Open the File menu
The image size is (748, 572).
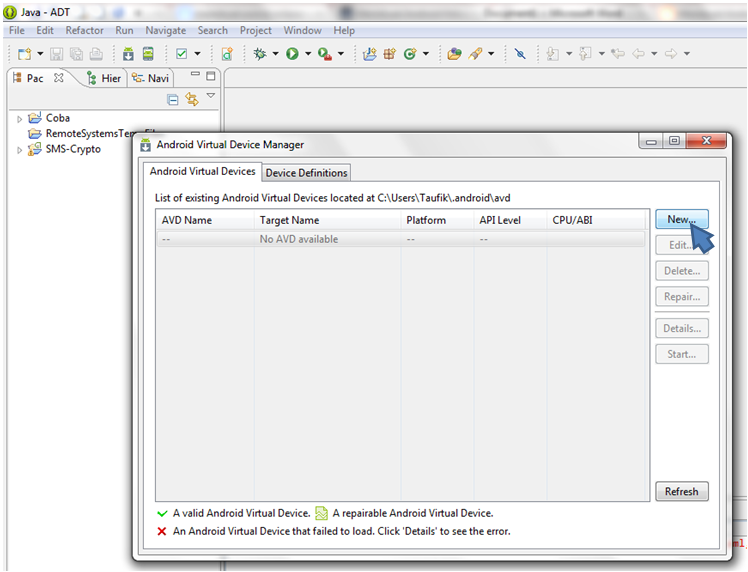[x=17, y=31]
